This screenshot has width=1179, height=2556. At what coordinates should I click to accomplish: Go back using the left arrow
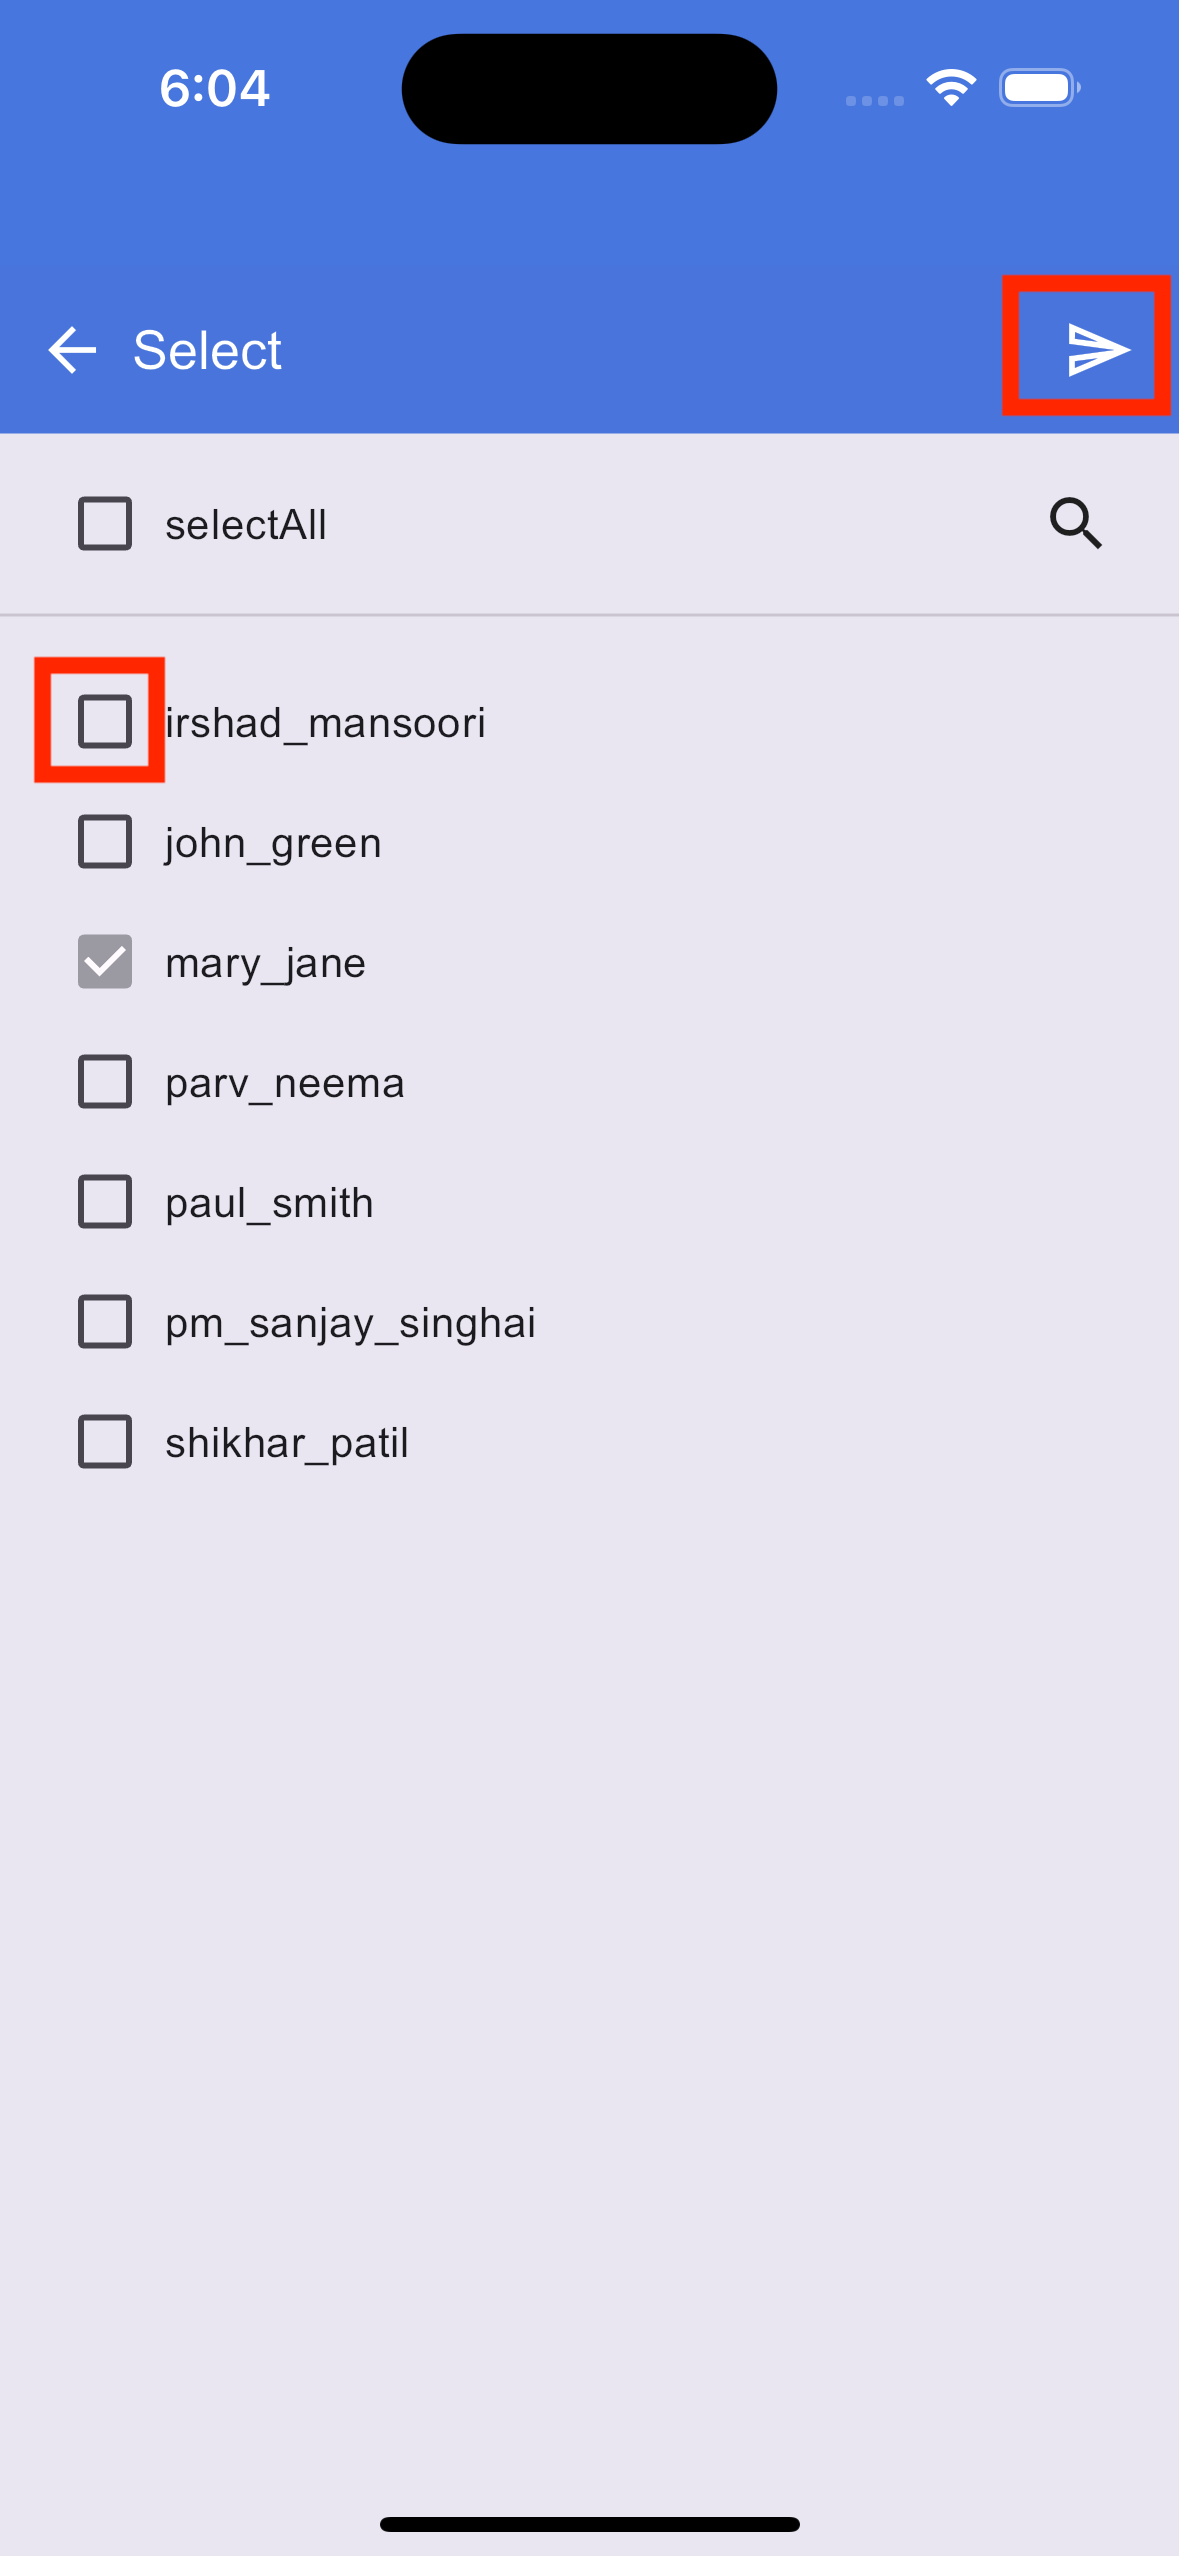coord(72,350)
